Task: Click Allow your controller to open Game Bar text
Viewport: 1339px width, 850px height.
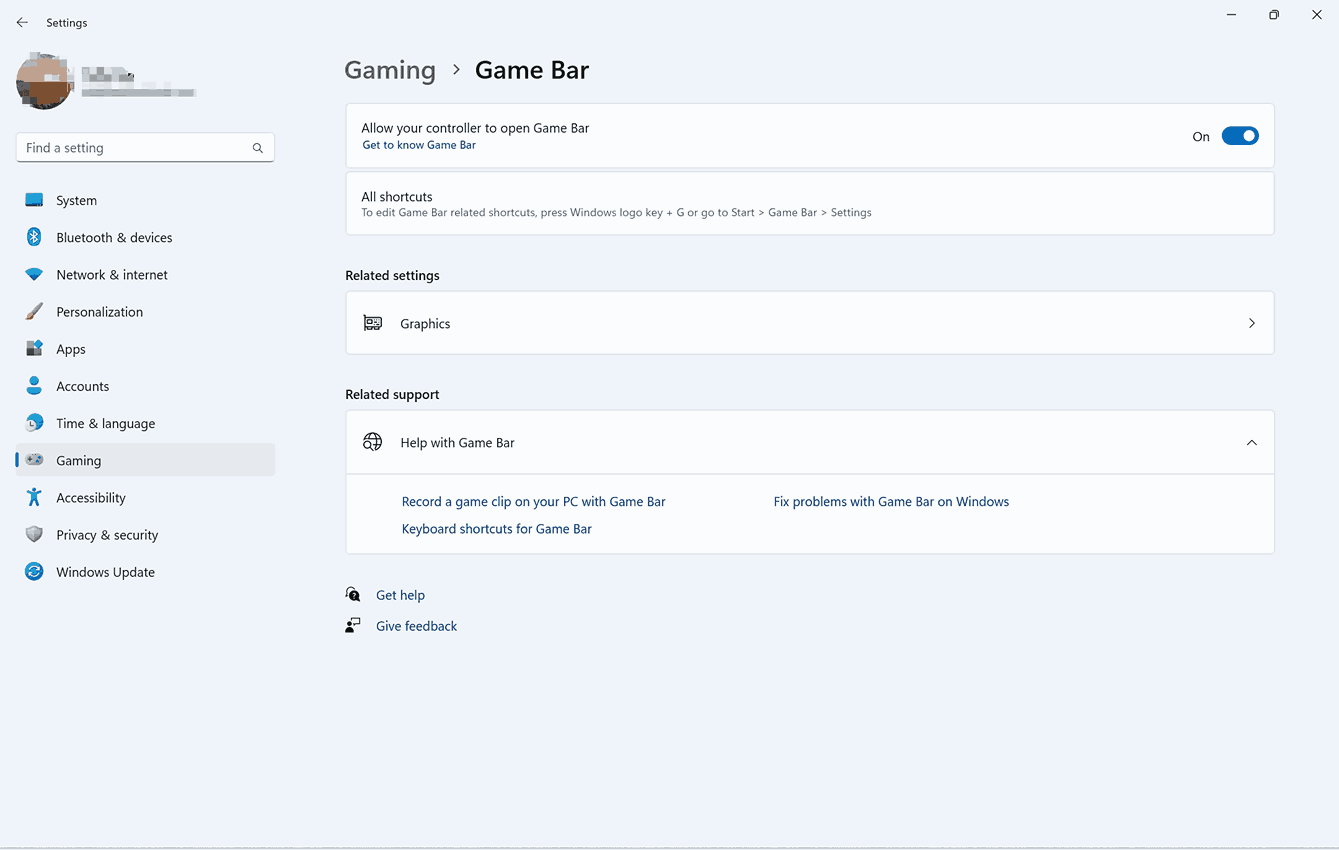Action: pyautogui.click(x=475, y=128)
